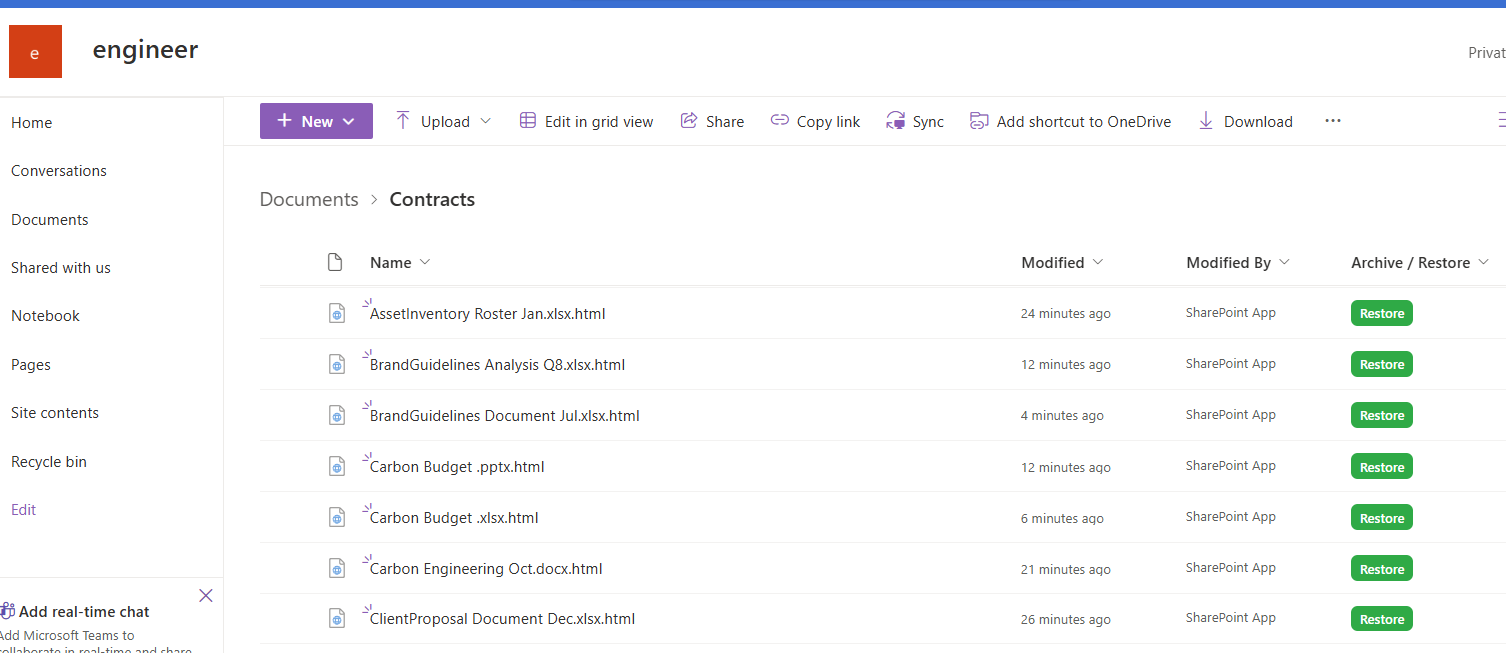Click file type icon in column header
Image resolution: width=1506 pixels, height=653 pixels.
click(336, 263)
